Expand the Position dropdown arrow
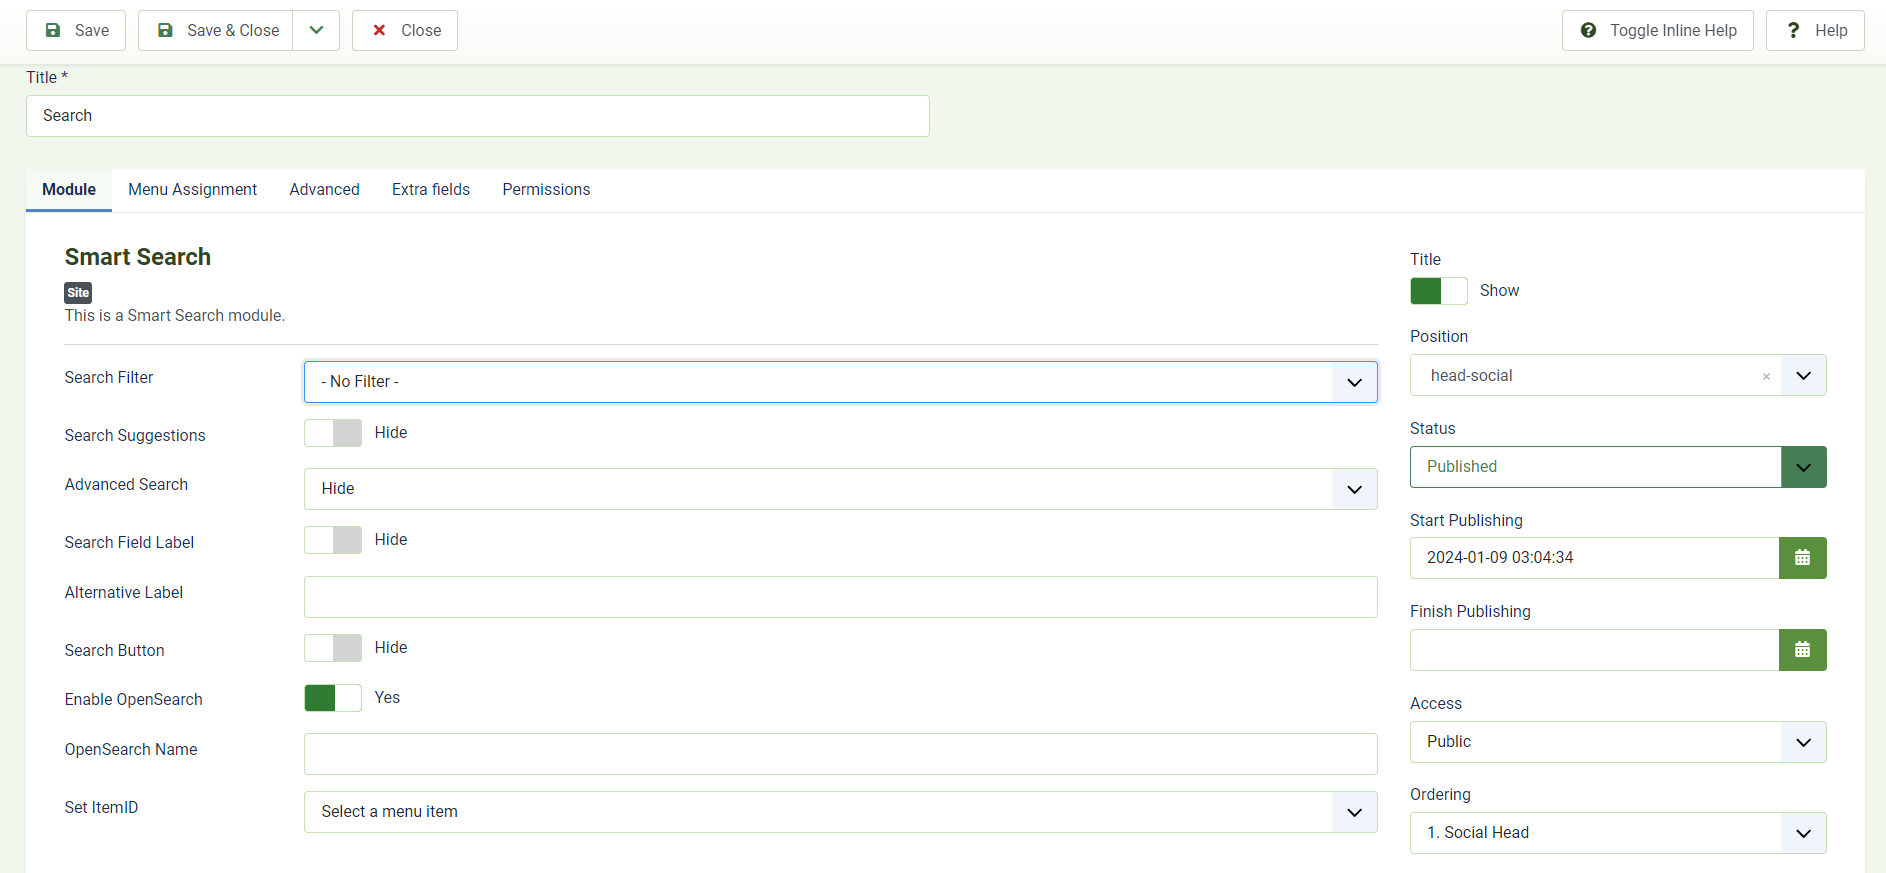Viewport: 1886px width, 873px height. [x=1804, y=376]
